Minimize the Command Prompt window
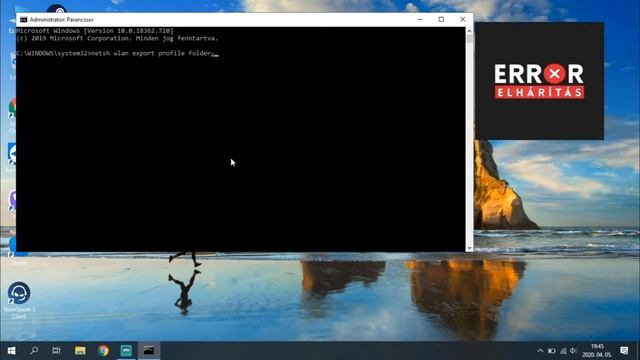This screenshot has height=360, width=640. (x=420, y=20)
